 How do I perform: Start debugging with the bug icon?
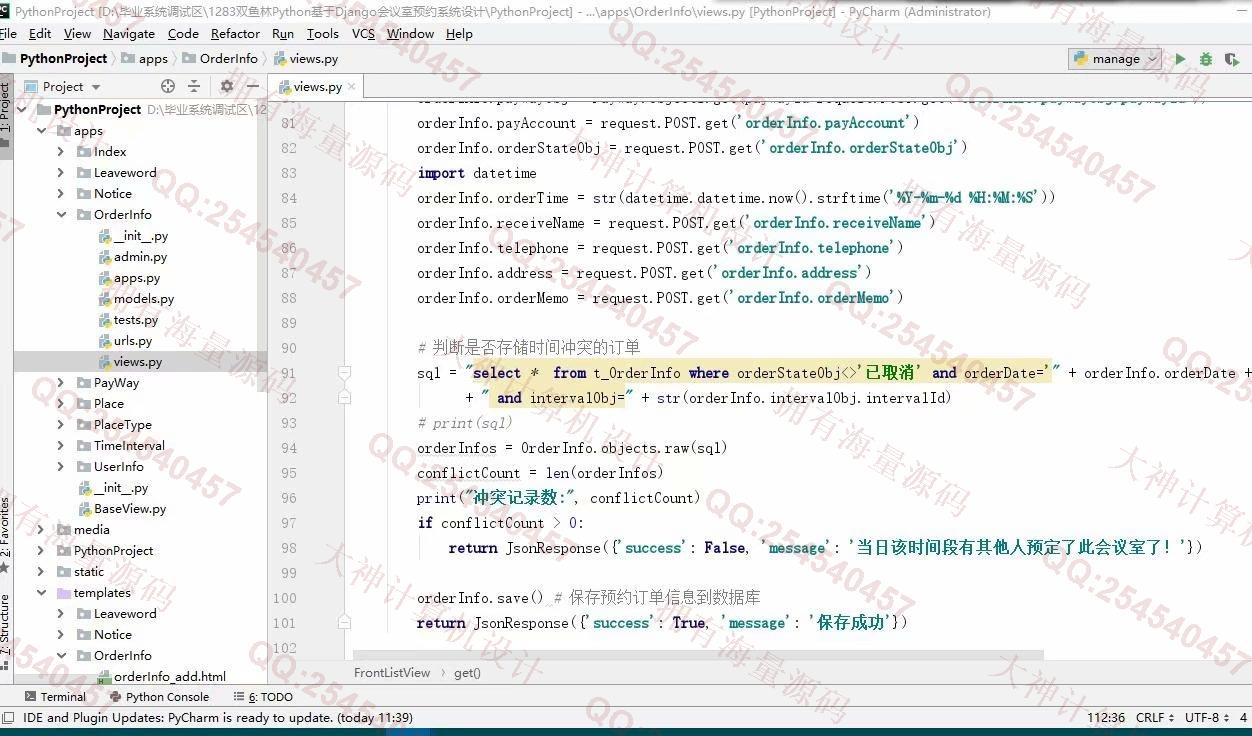[x=1206, y=59]
